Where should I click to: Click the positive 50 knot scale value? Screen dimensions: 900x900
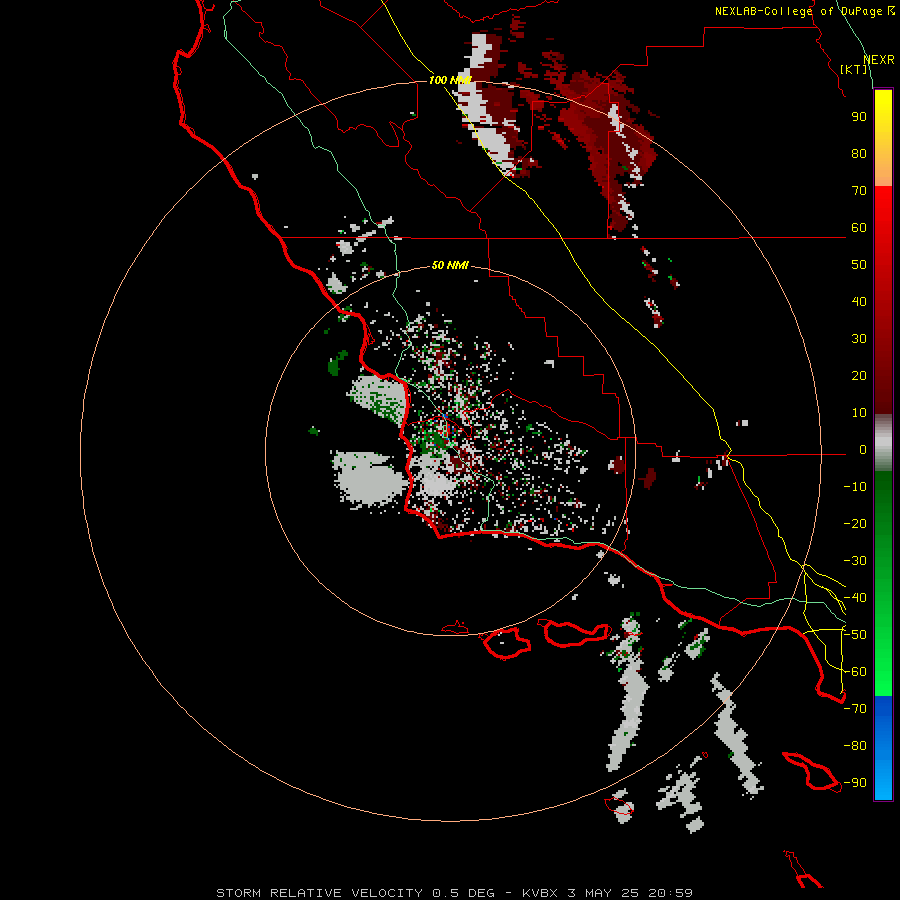859,265
